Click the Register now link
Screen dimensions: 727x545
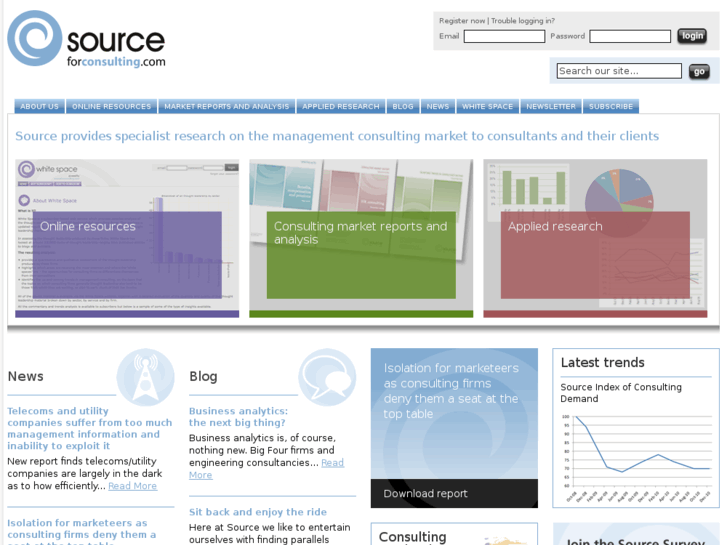[x=462, y=21]
